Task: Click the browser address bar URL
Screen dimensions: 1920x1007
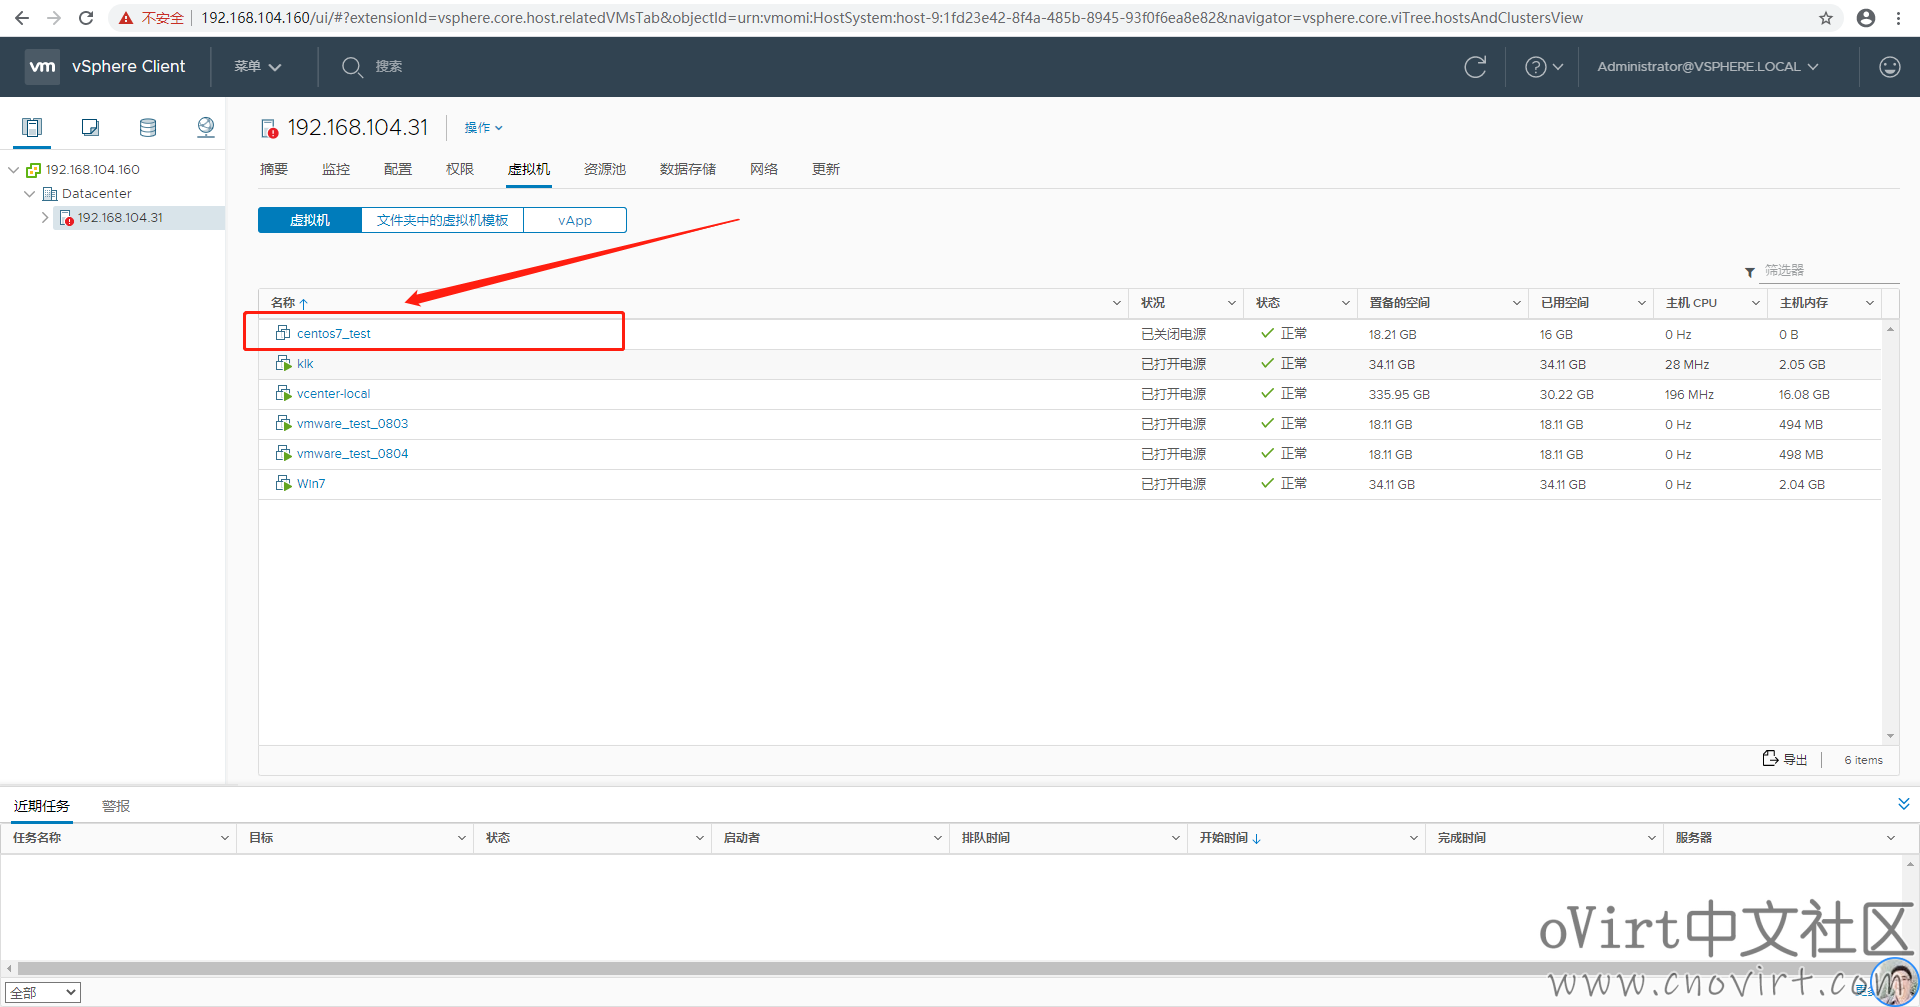Action: [892, 18]
